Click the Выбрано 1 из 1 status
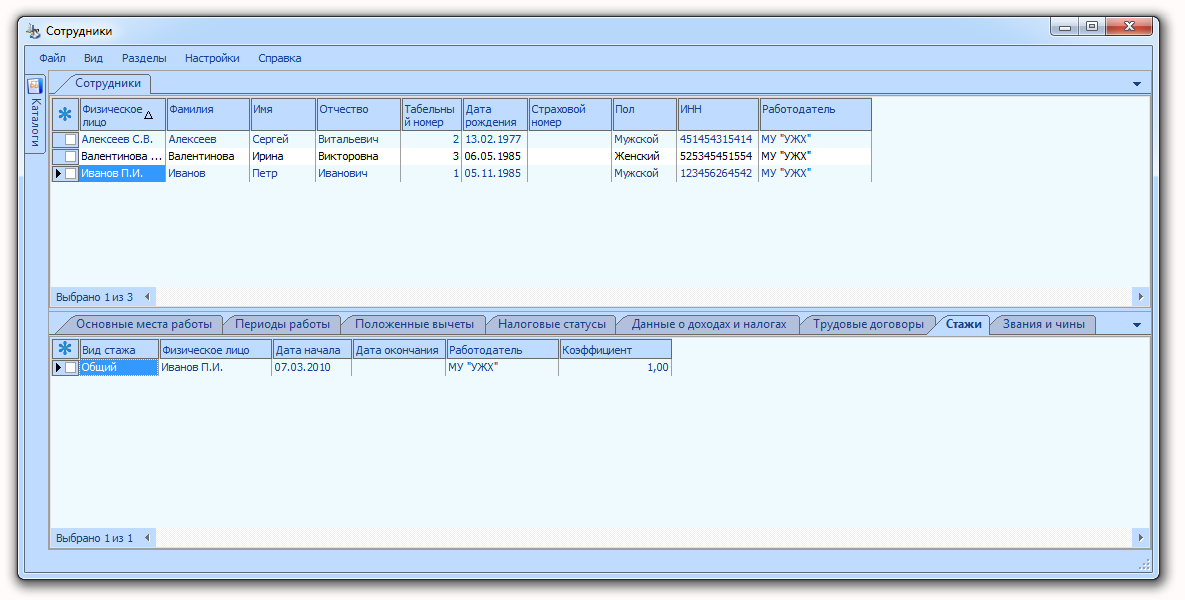The image size is (1185, 600). (94, 538)
